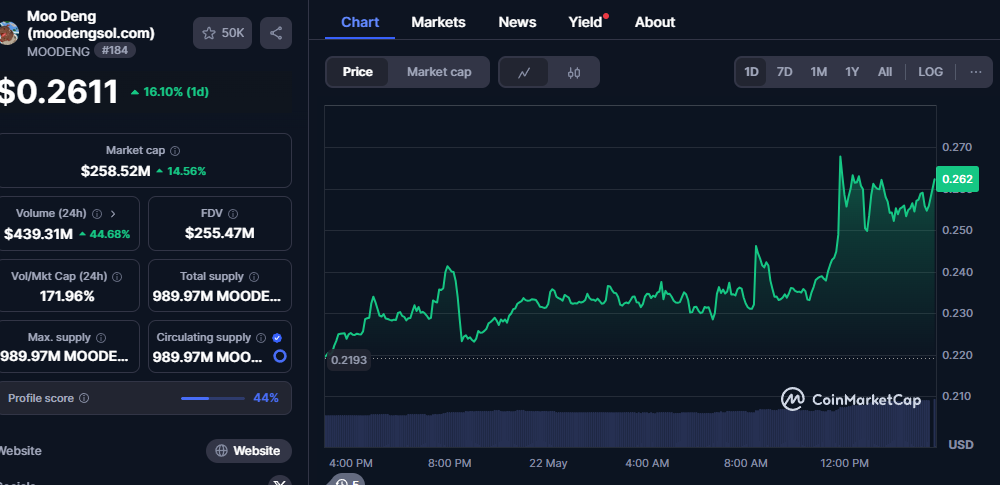This screenshot has width=1000, height=485.
Task: Click the verified checkmark beside Circulating supply
Action: (277, 338)
